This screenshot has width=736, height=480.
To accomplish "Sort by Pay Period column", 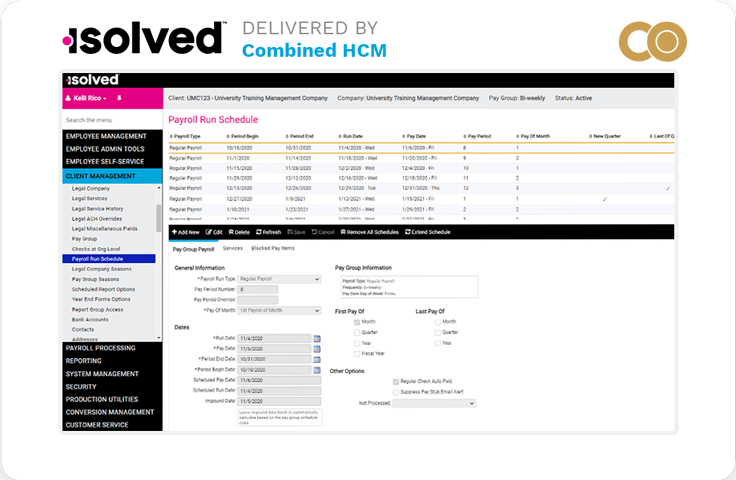I will pos(477,136).
